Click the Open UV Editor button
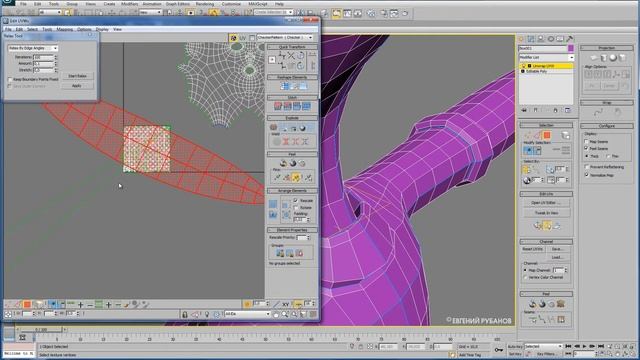This screenshot has height=360, width=640. (x=547, y=203)
